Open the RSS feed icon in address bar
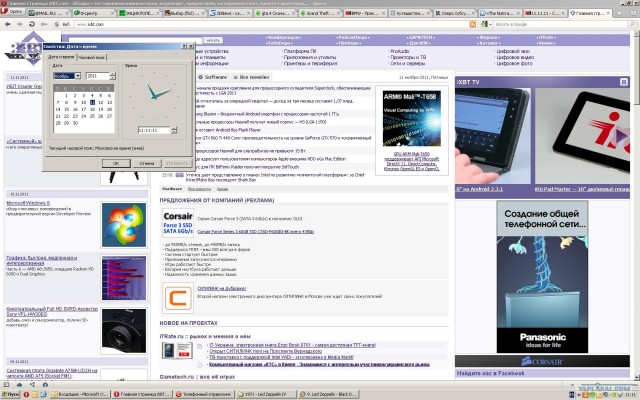The image size is (640, 400). pos(473,24)
